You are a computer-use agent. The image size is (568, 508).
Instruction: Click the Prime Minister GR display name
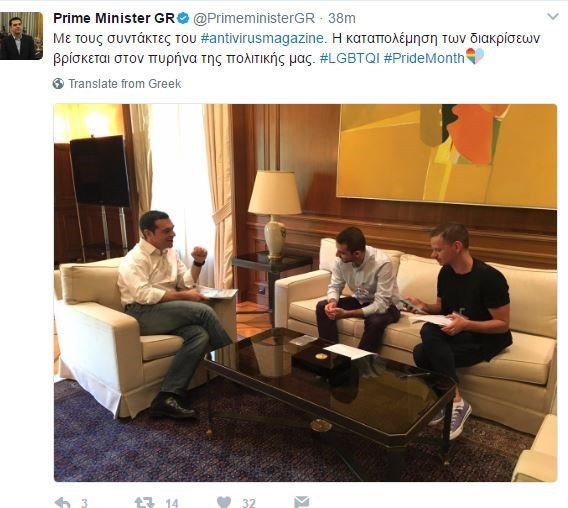point(114,18)
